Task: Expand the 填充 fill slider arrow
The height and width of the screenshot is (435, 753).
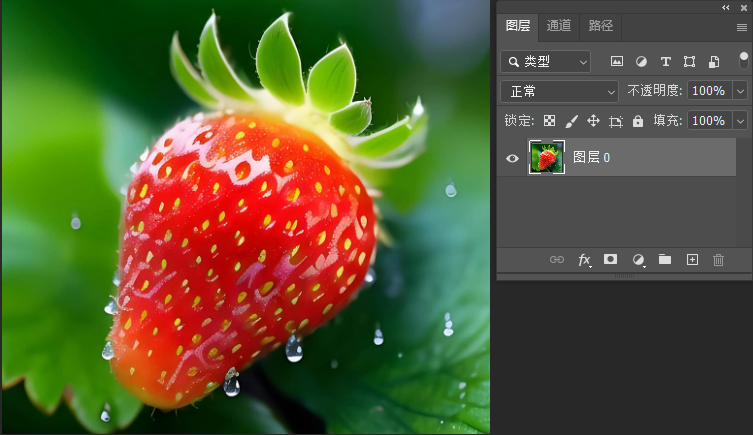Action: coord(740,121)
